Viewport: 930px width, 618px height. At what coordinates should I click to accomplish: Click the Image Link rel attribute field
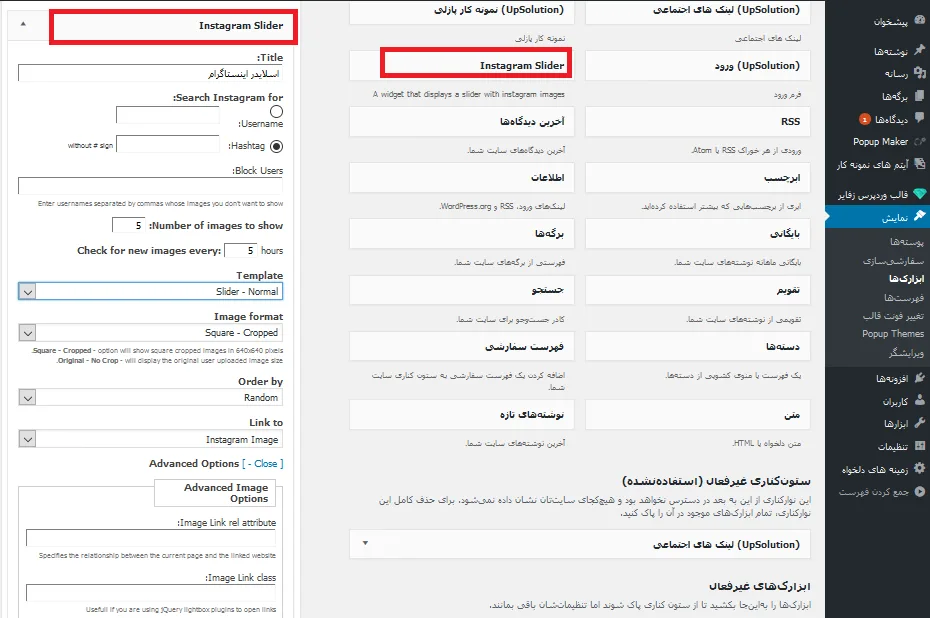click(x=151, y=538)
